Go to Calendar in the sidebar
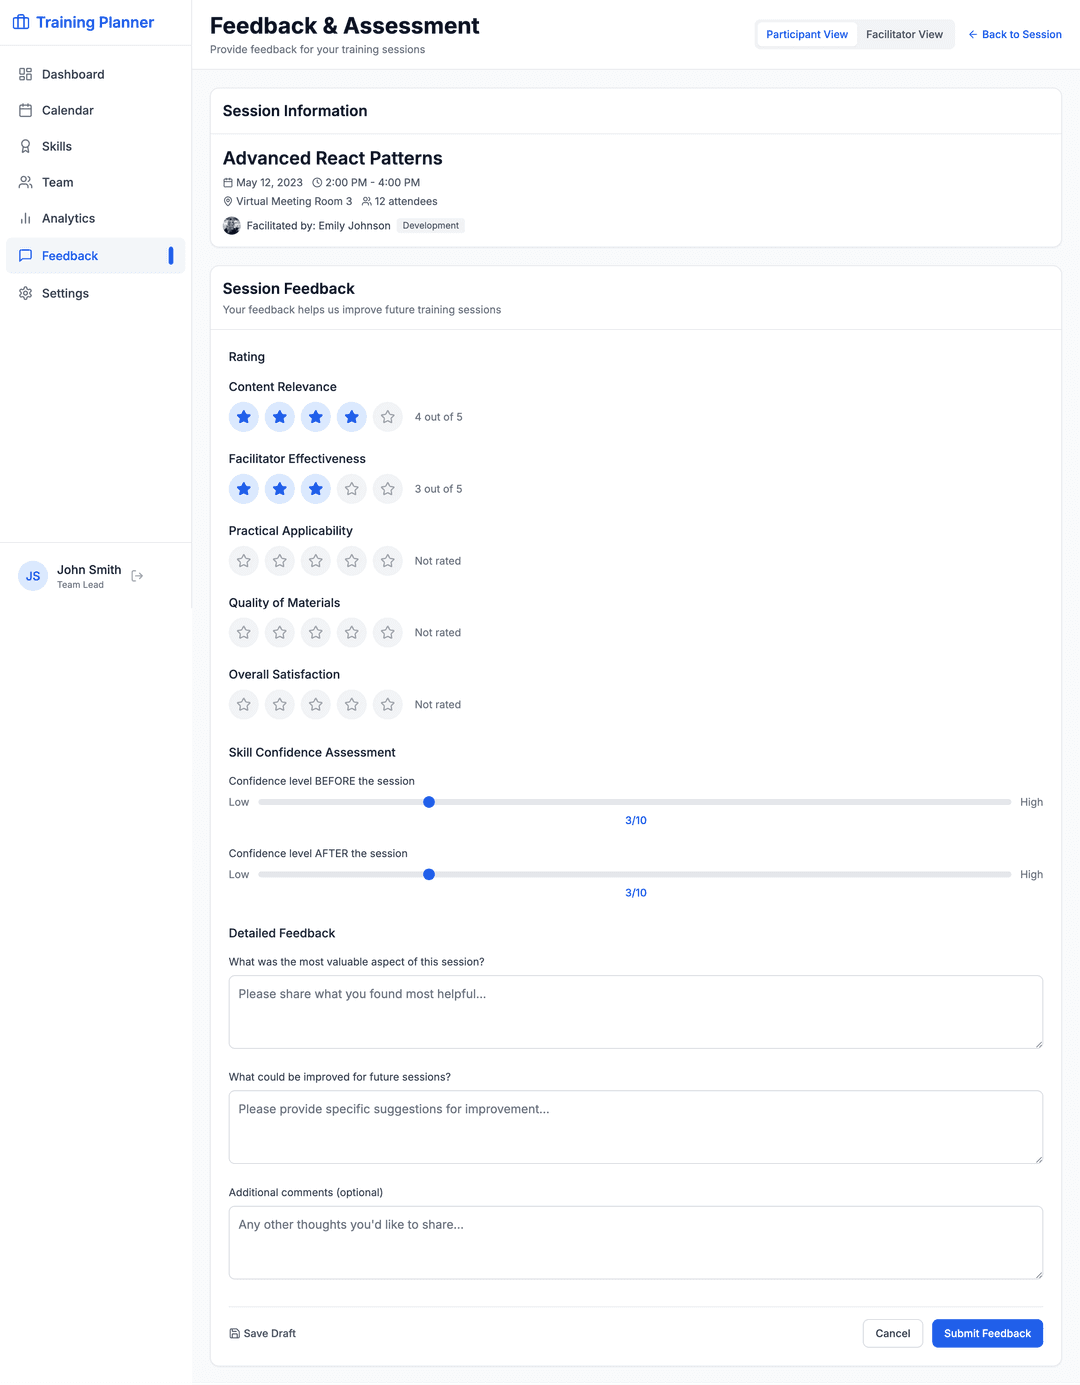Screen dimensions: 1080x1385 pos(68,110)
